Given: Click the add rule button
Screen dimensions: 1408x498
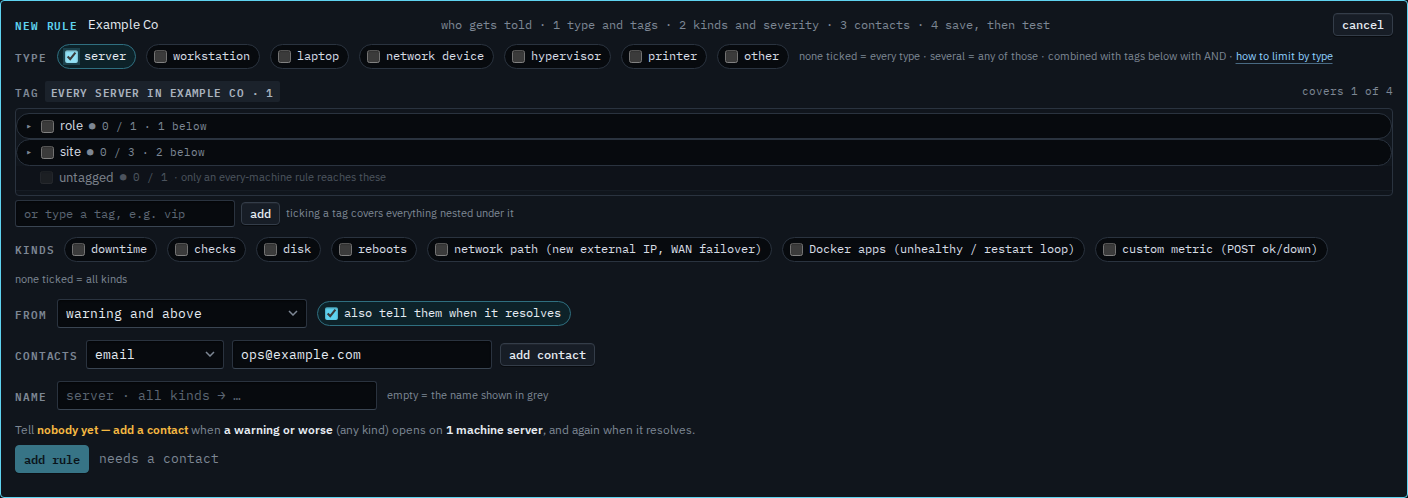Looking at the screenshot, I should (x=52, y=459).
